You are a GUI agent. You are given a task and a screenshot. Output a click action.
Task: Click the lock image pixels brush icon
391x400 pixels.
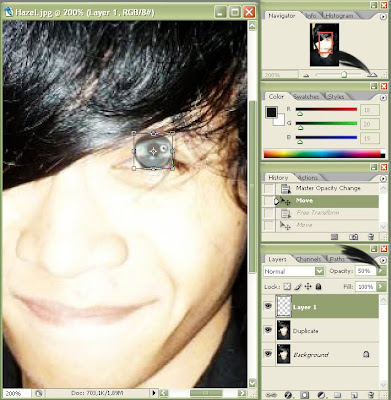(298, 286)
